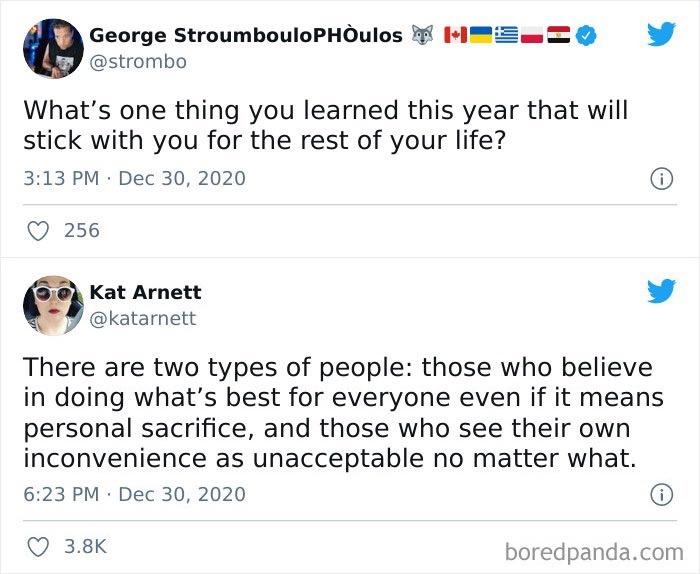Click the Twitter bird icon on George's tweet
700x574 pixels.
point(661,35)
